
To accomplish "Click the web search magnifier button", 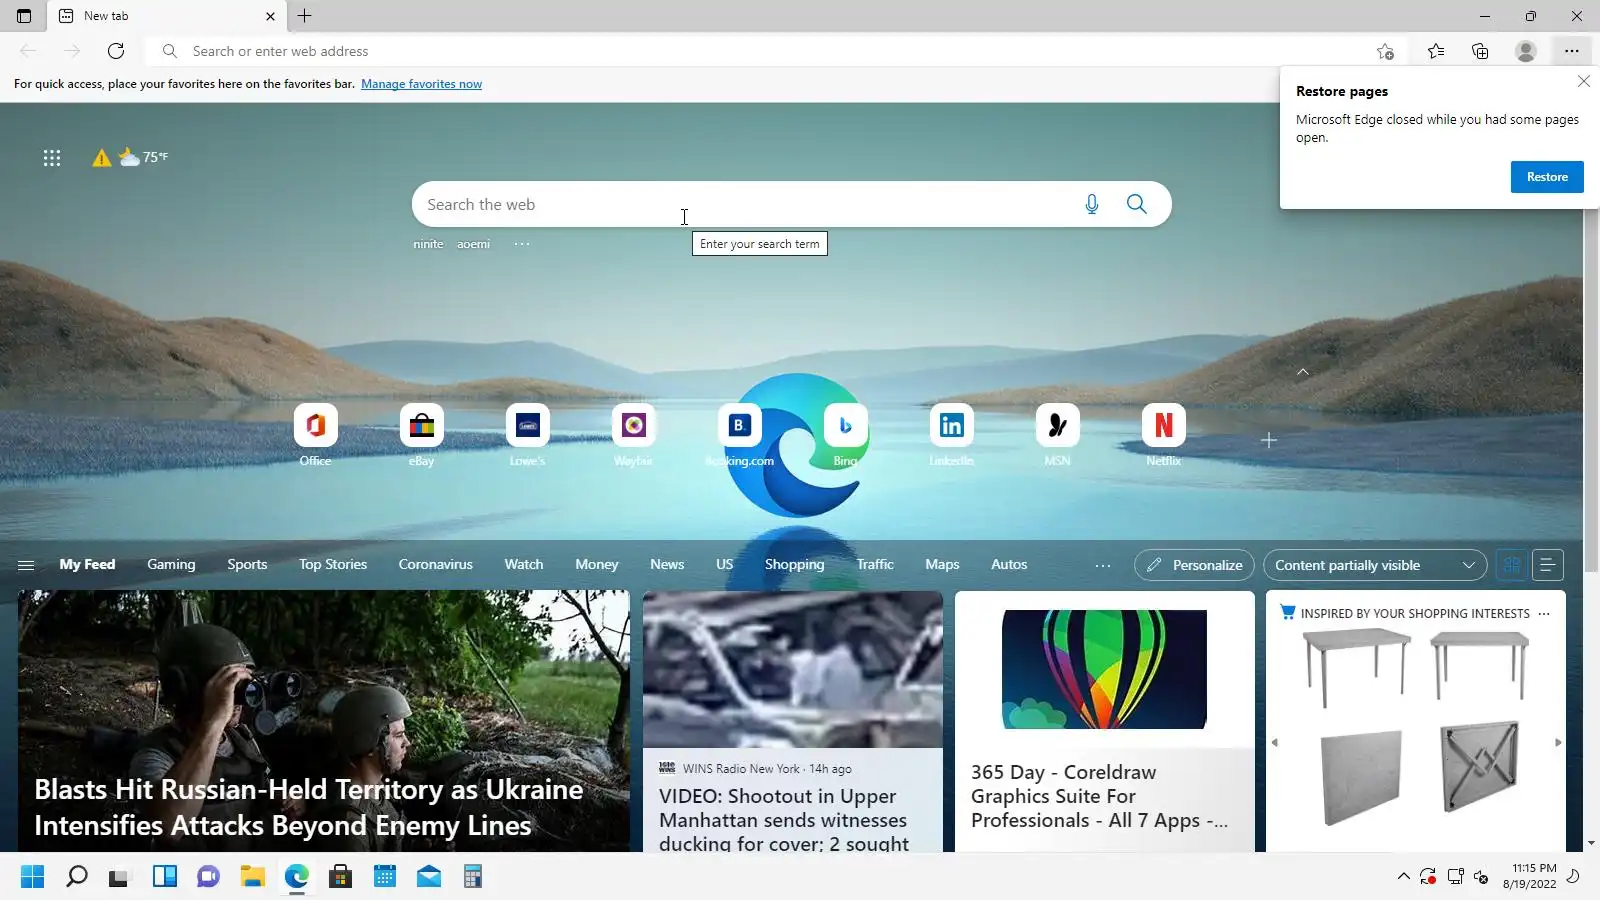I will [1137, 204].
